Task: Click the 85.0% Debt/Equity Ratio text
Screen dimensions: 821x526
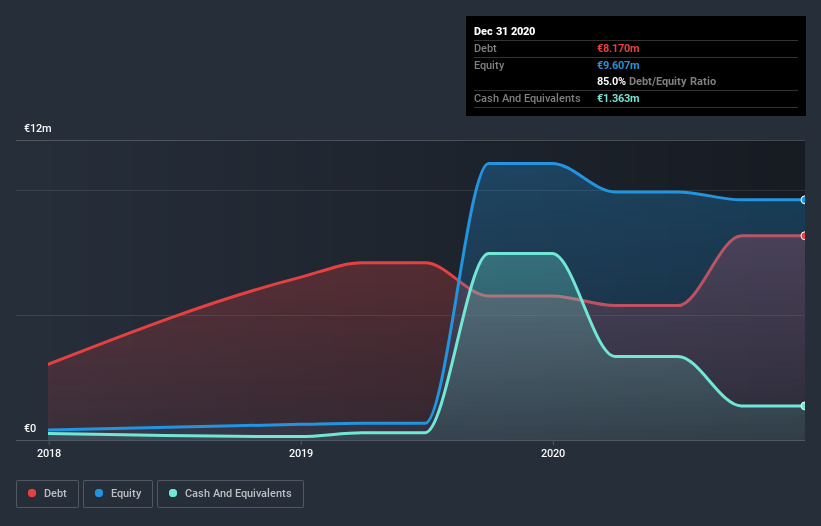Action: [656, 82]
